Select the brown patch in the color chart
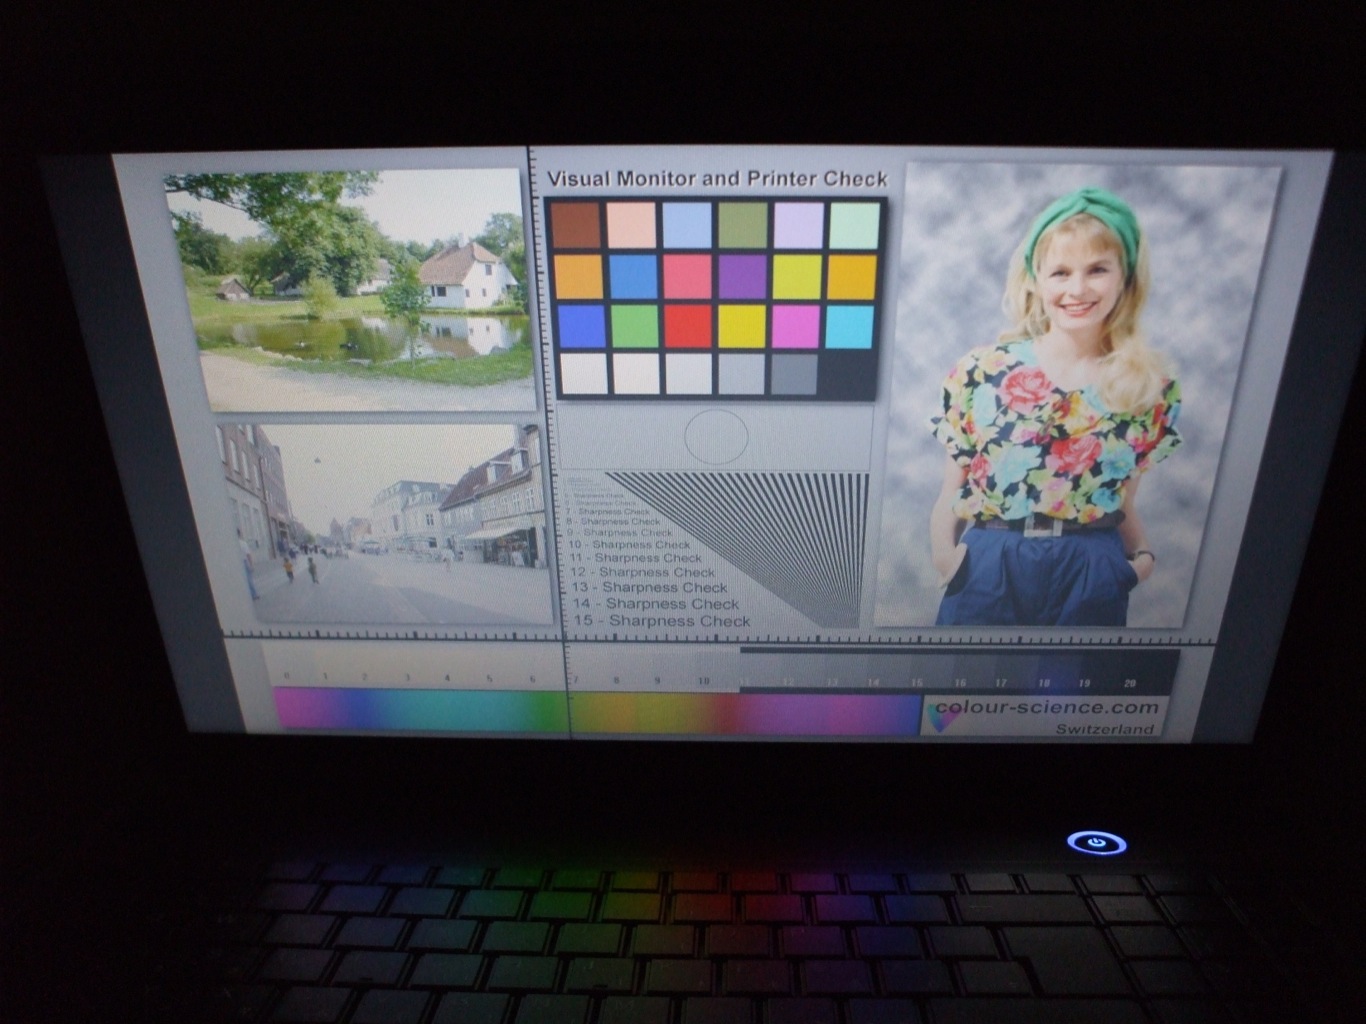The height and width of the screenshot is (1024, 1366). click(x=575, y=225)
